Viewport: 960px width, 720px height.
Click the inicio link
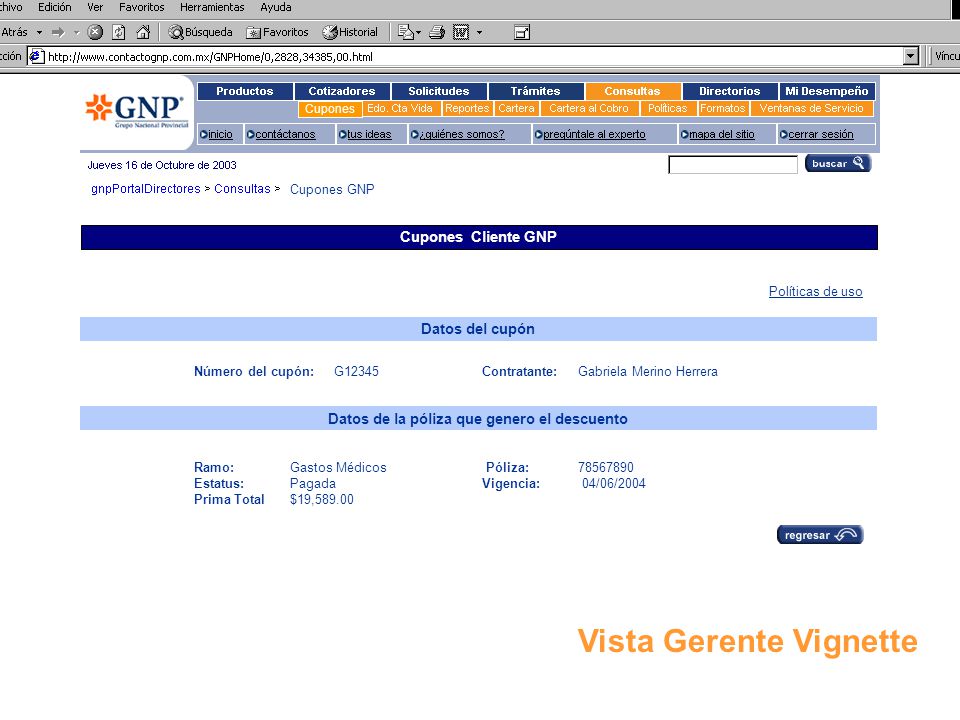point(220,134)
